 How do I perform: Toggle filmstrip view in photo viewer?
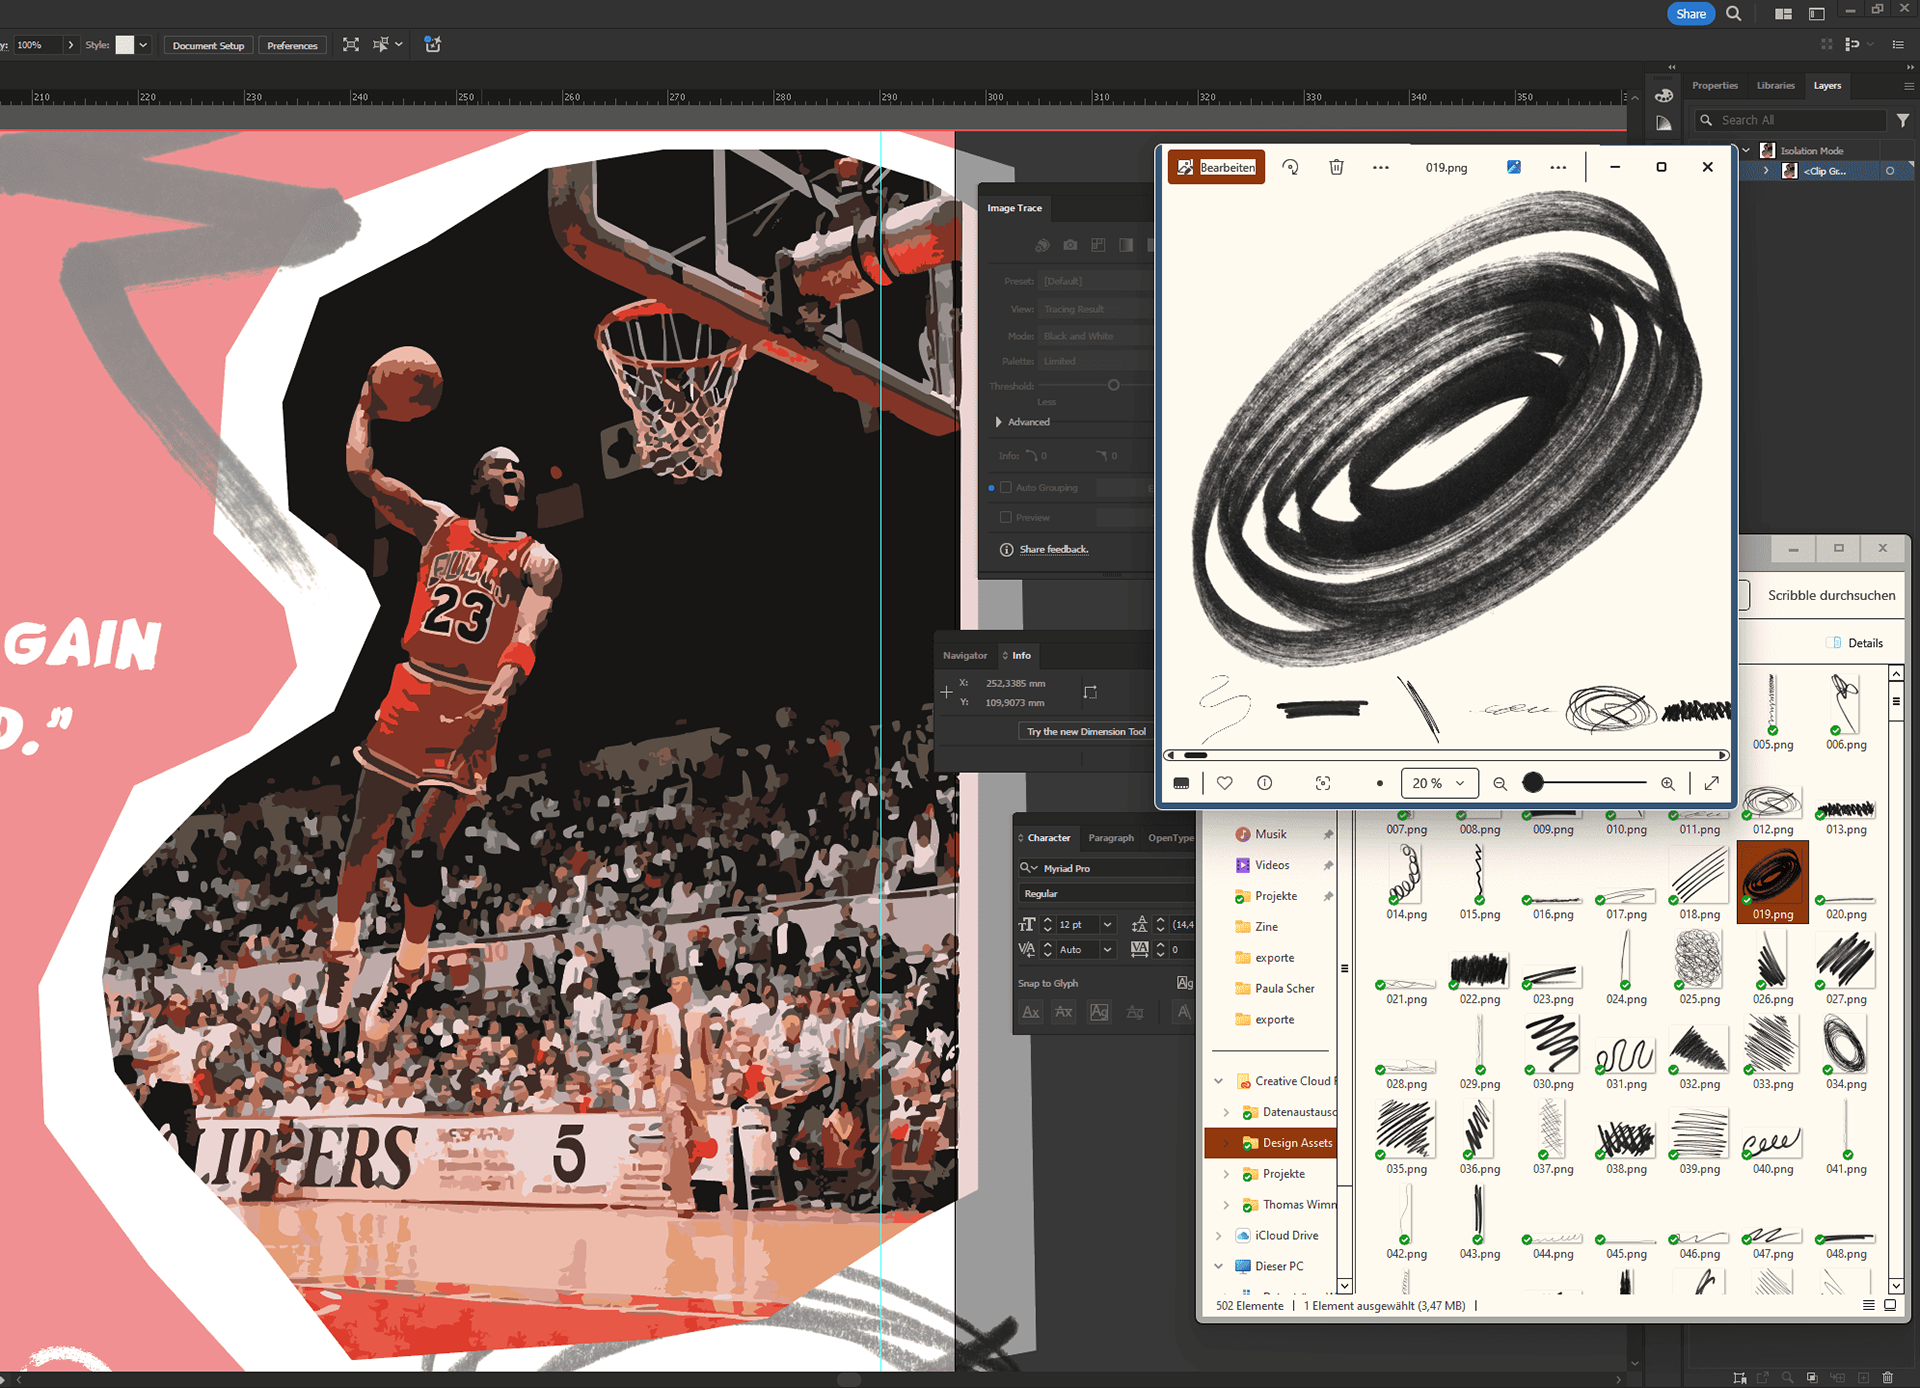click(x=1181, y=783)
